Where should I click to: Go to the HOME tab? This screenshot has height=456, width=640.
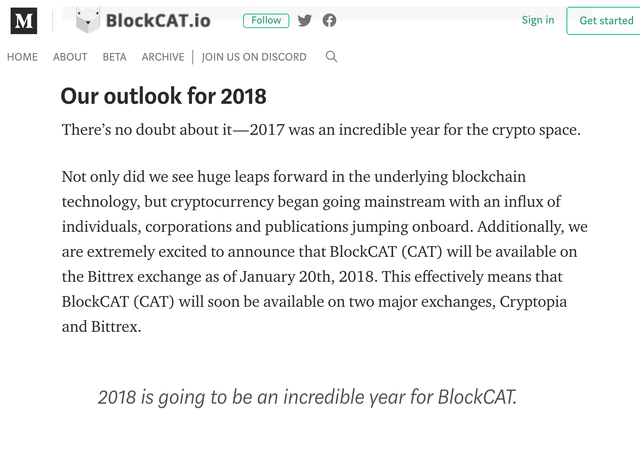(22, 57)
